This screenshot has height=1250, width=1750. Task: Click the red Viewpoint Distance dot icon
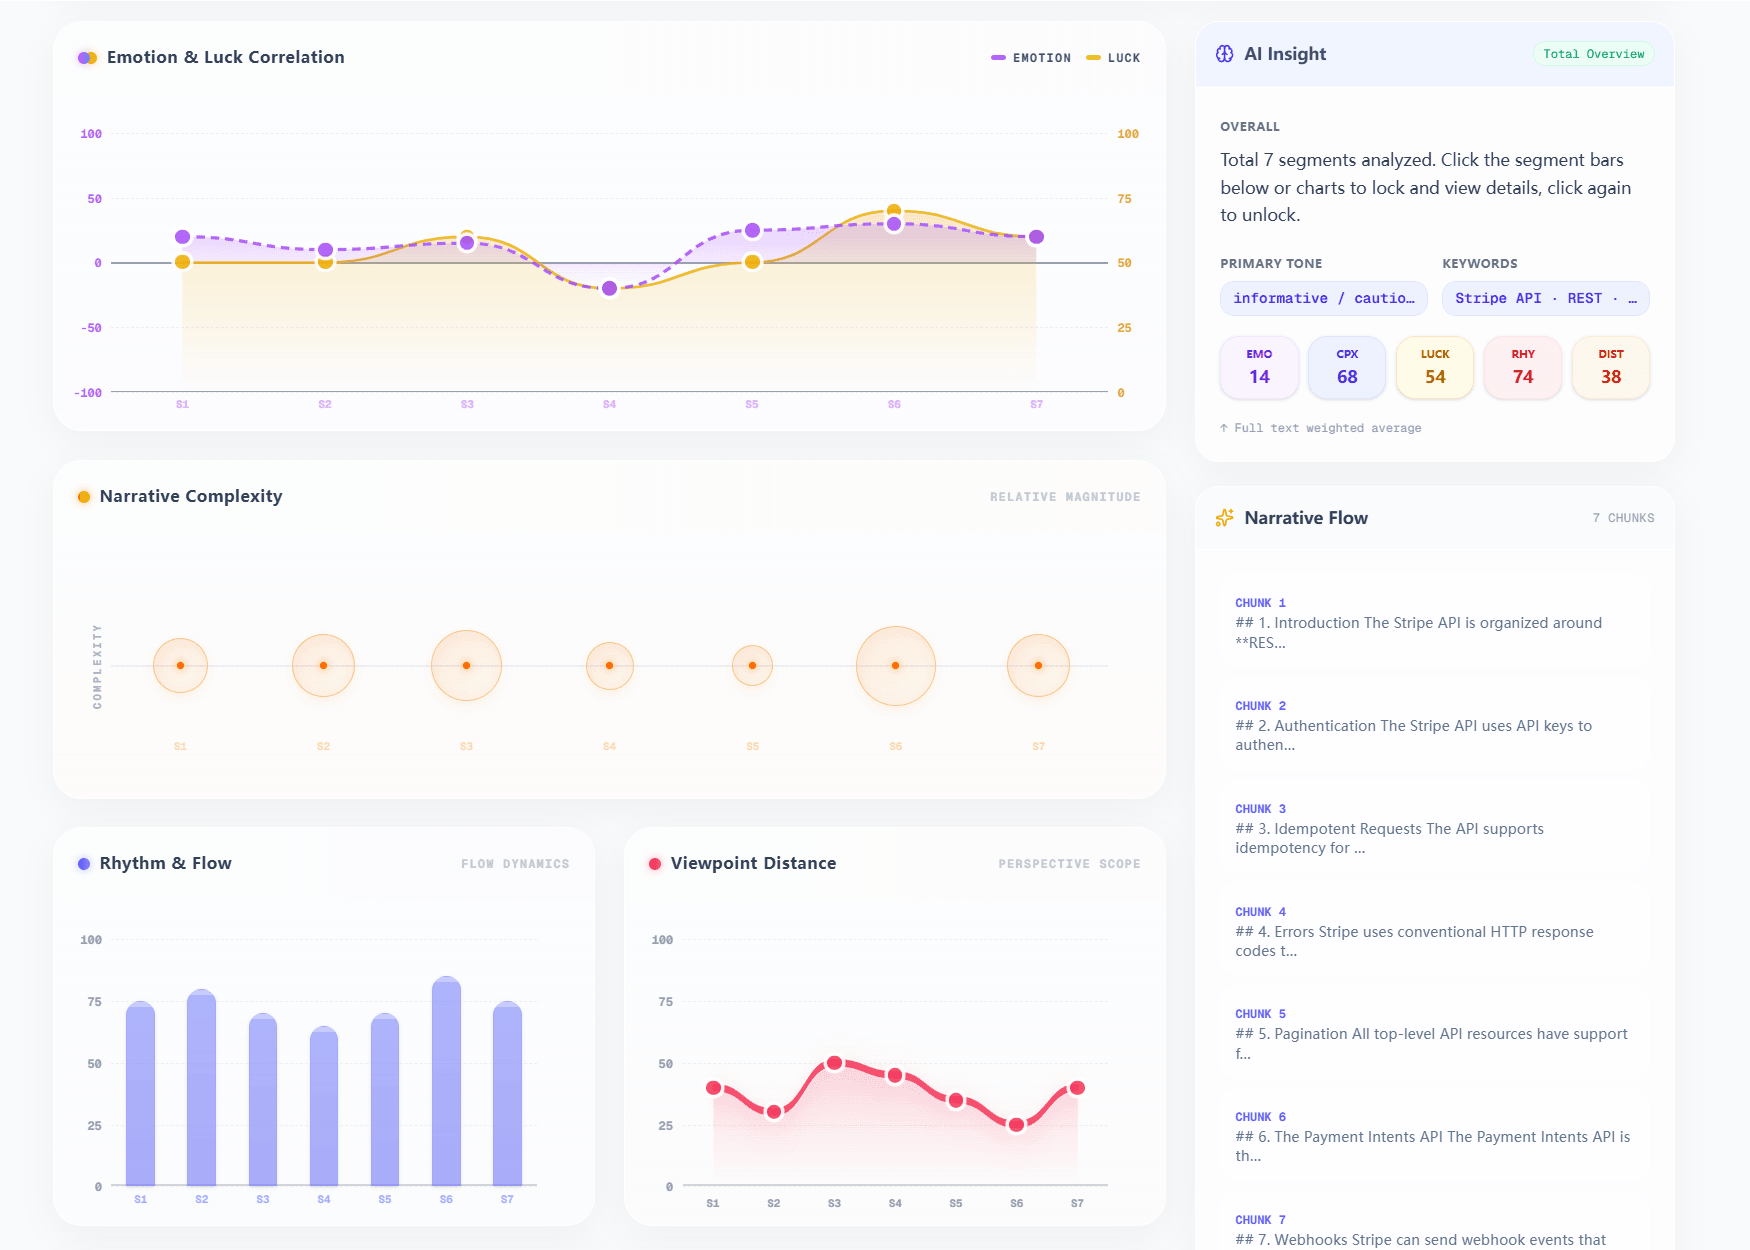pyautogui.click(x=655, y=864)
